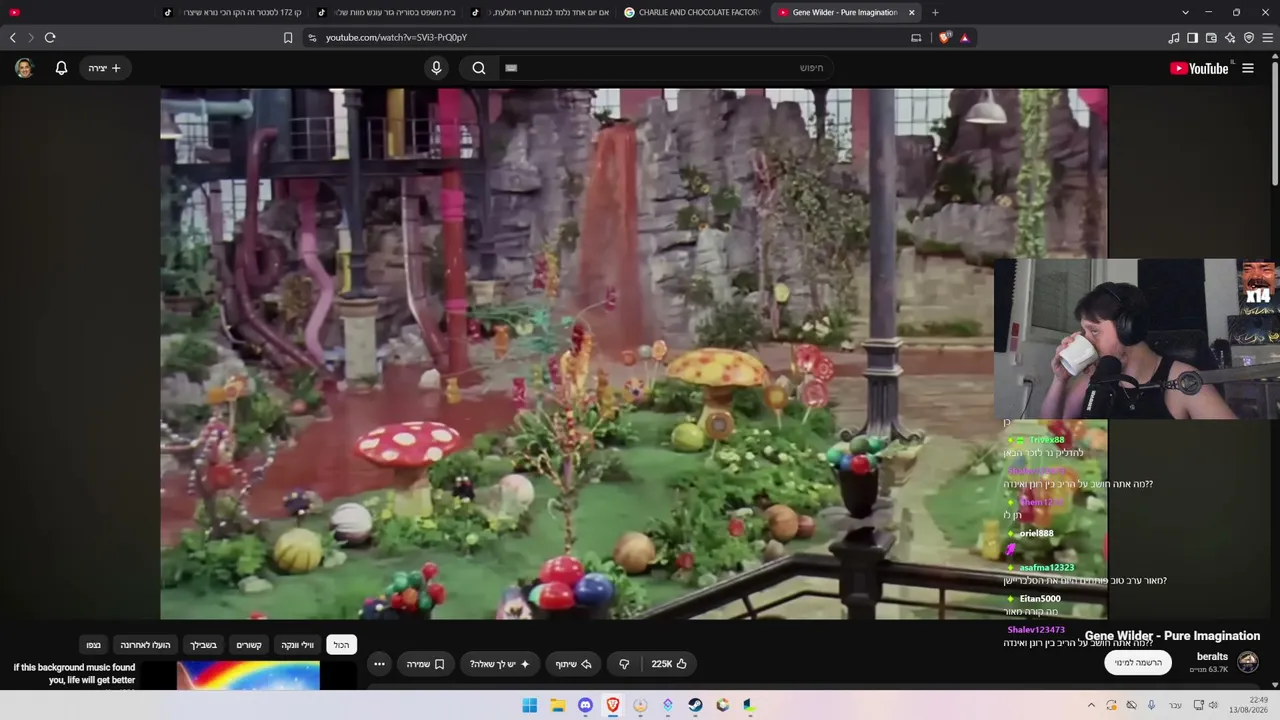Like the video with 225K likes
The height and width of the screenshot is (720, 1280).
(669, 664)
